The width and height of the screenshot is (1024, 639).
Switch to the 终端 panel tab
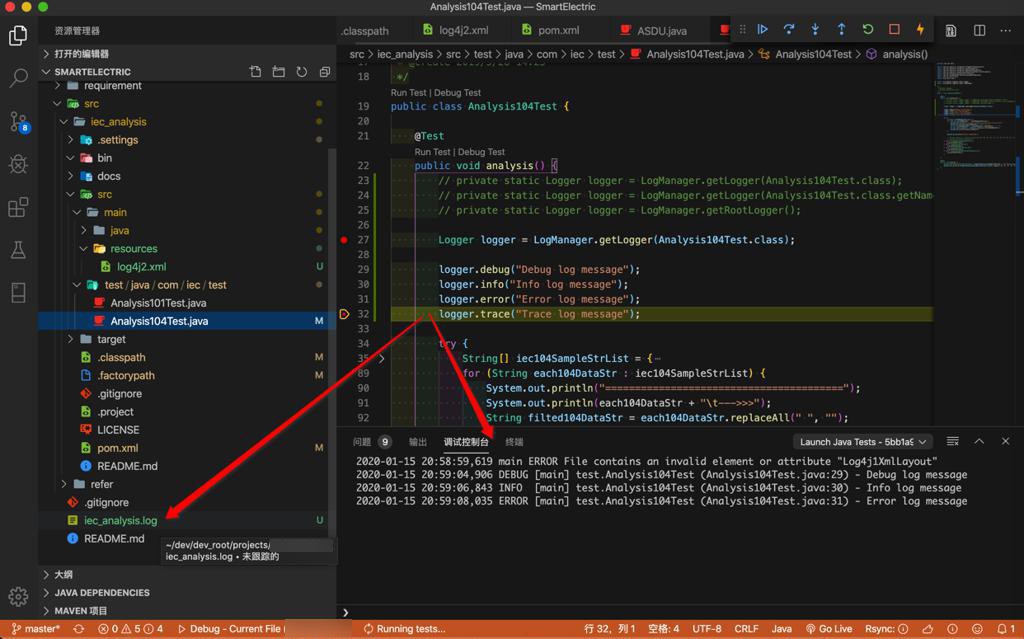pyautogui.click(x=514, y=442)
